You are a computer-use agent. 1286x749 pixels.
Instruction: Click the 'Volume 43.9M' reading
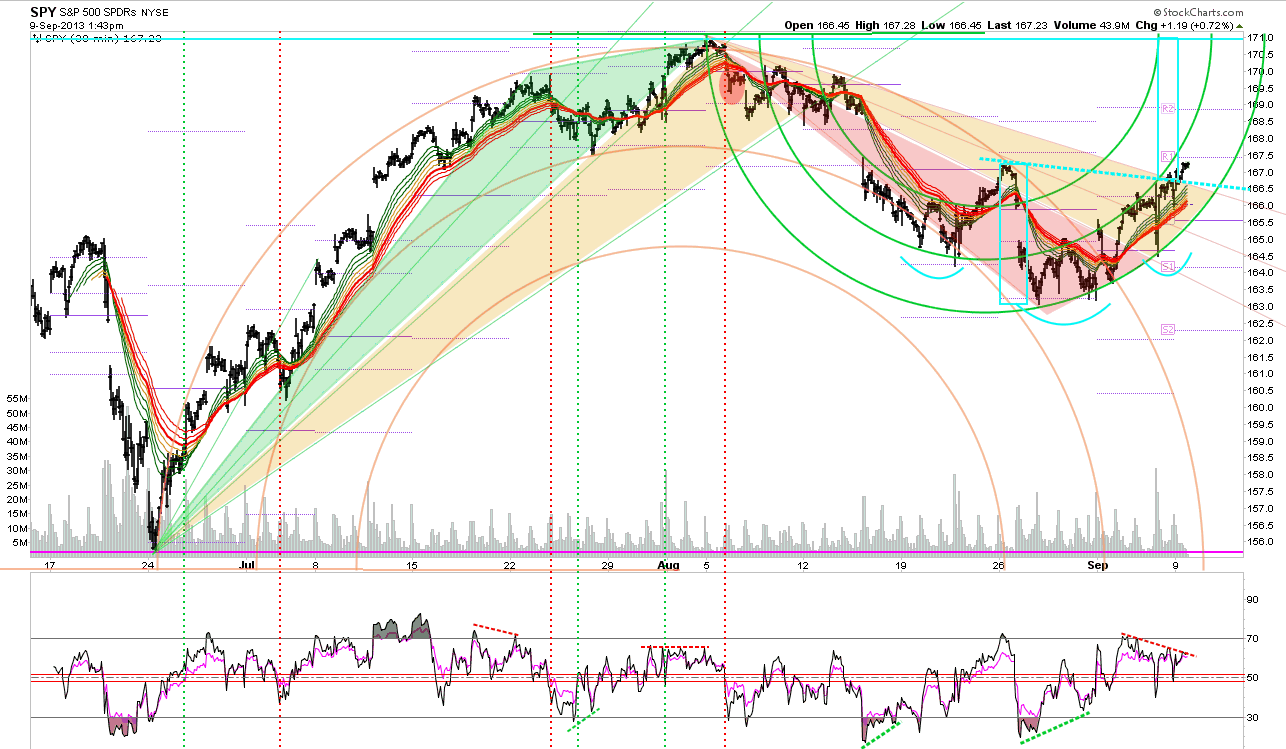point(1090,26)
